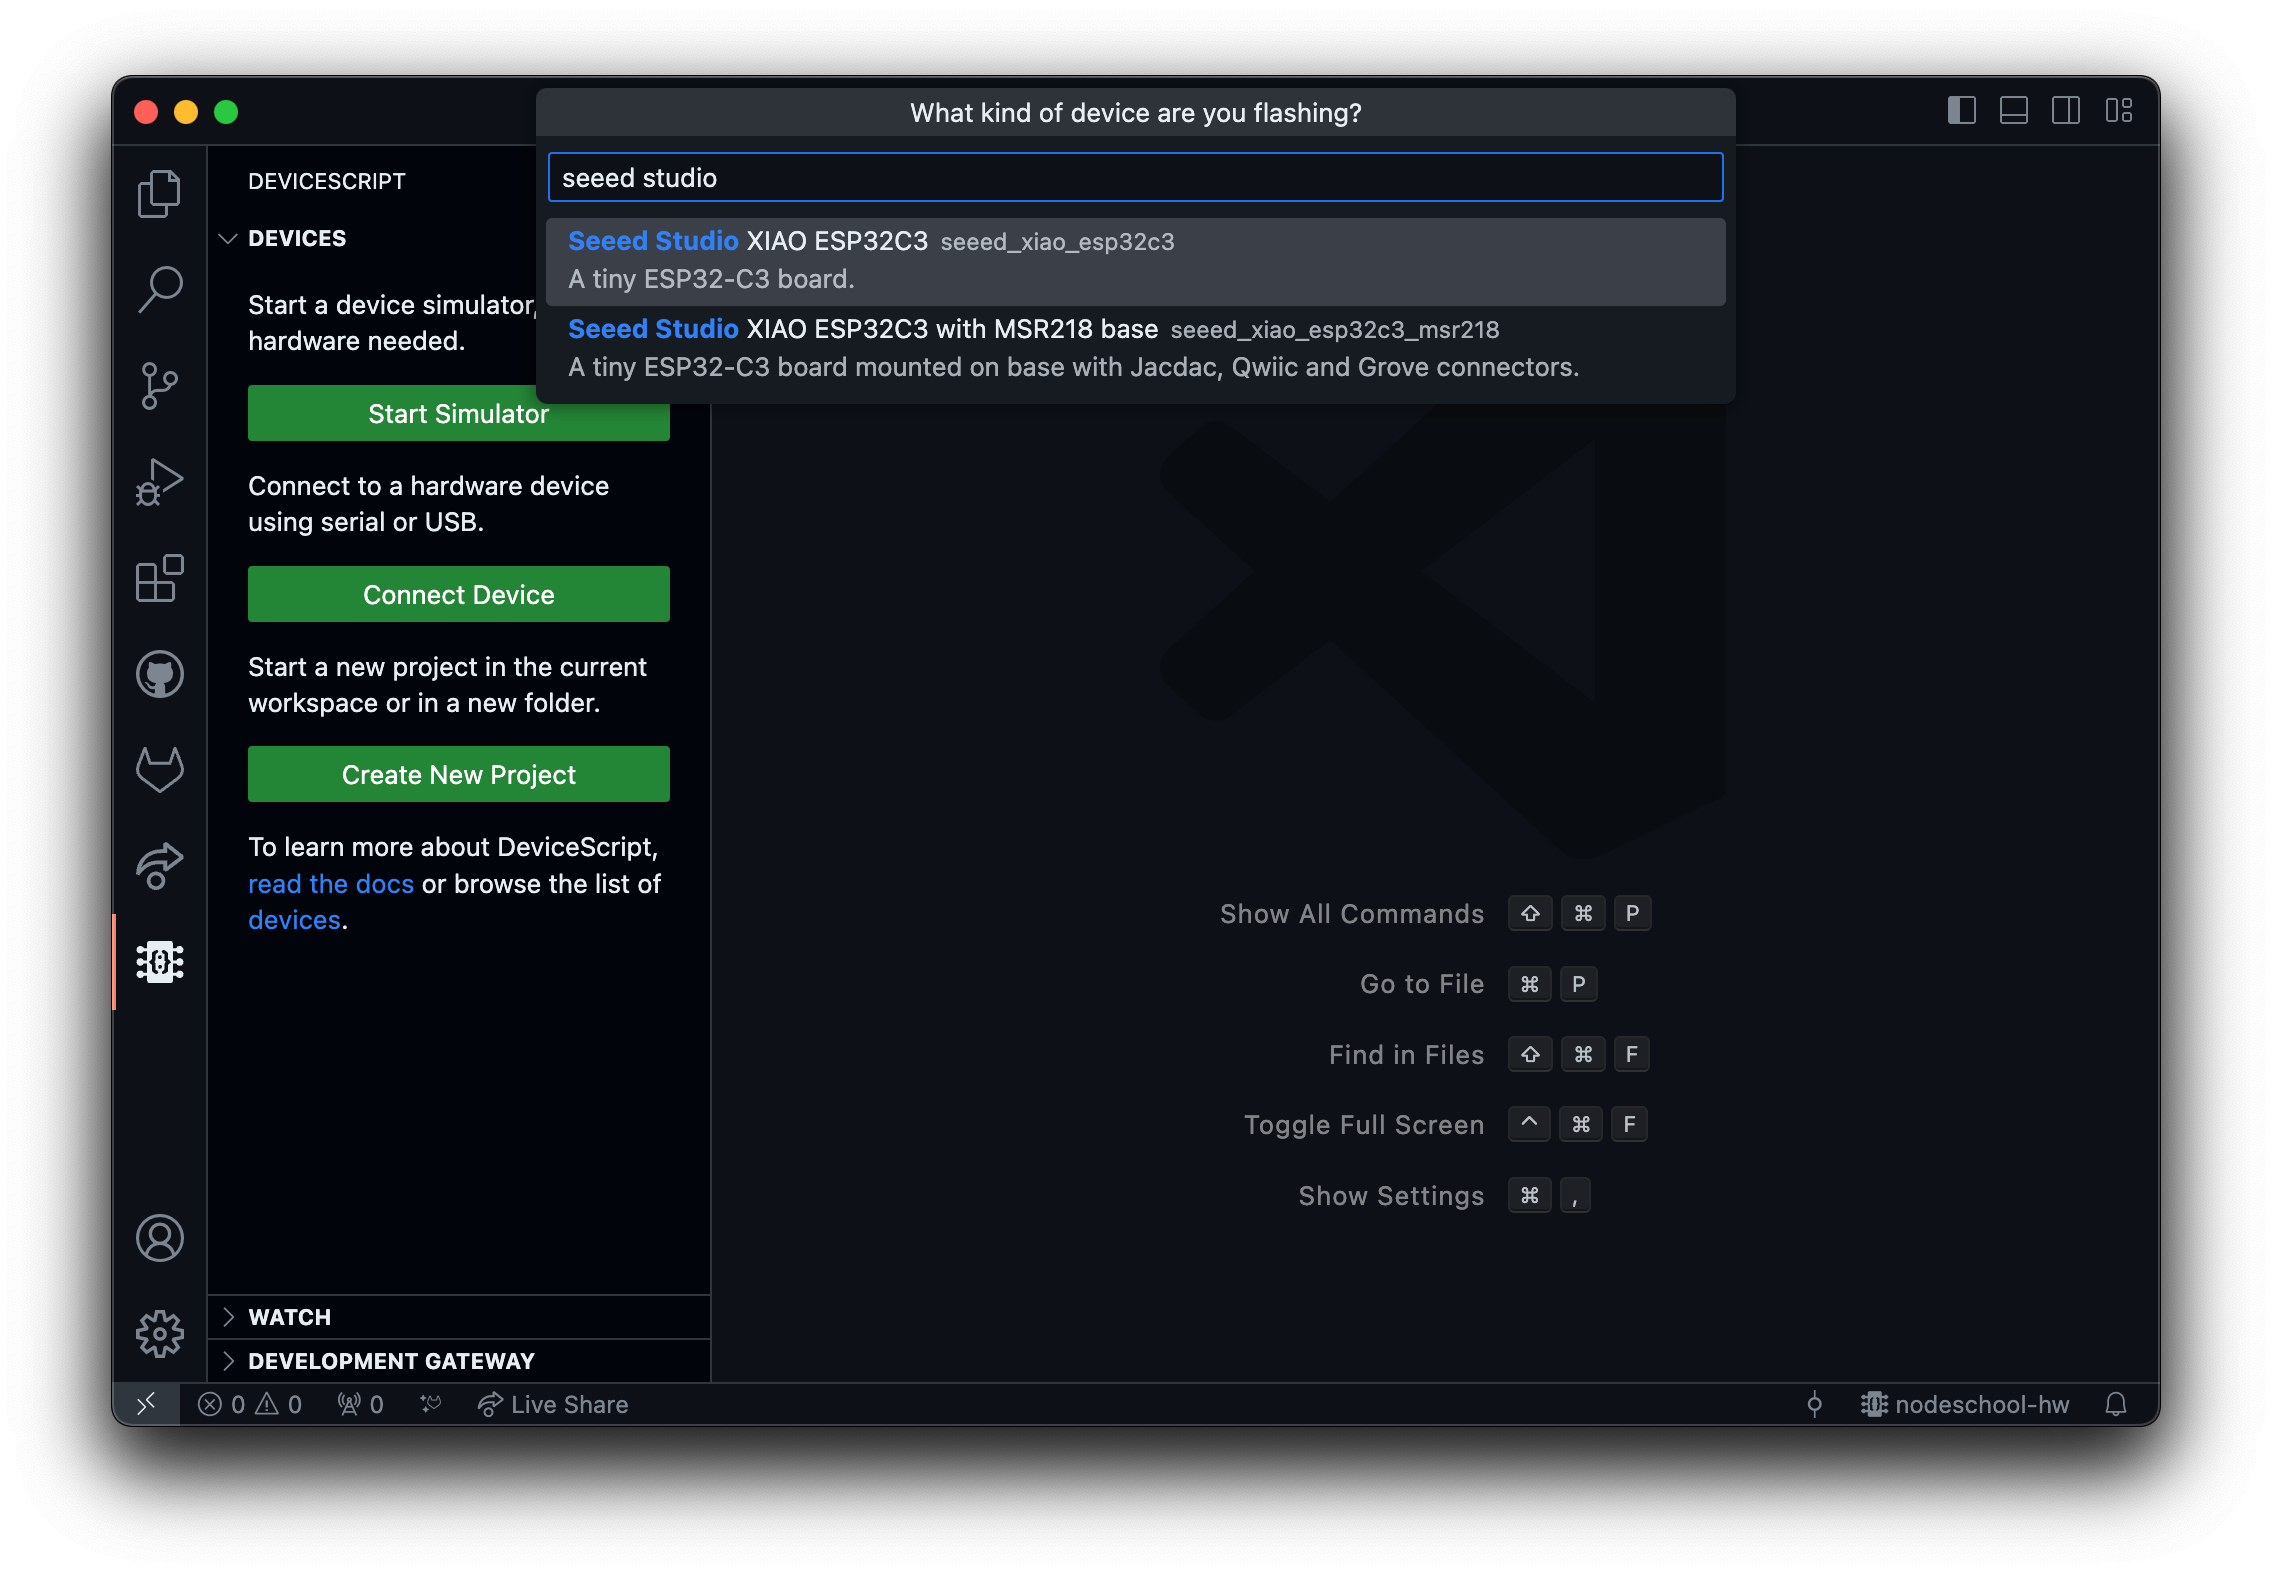Click the Connect Device button
2272x1574 pixels.
point(458,594)
